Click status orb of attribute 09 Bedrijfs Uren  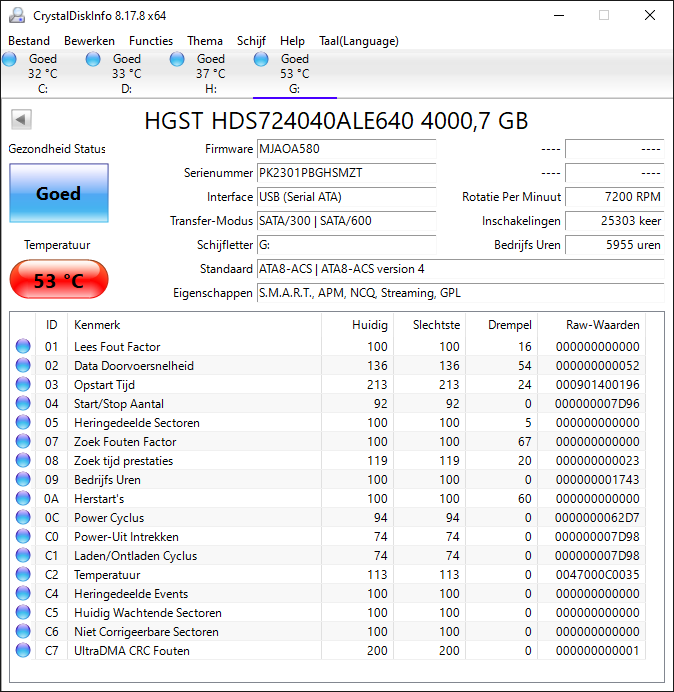23,479
